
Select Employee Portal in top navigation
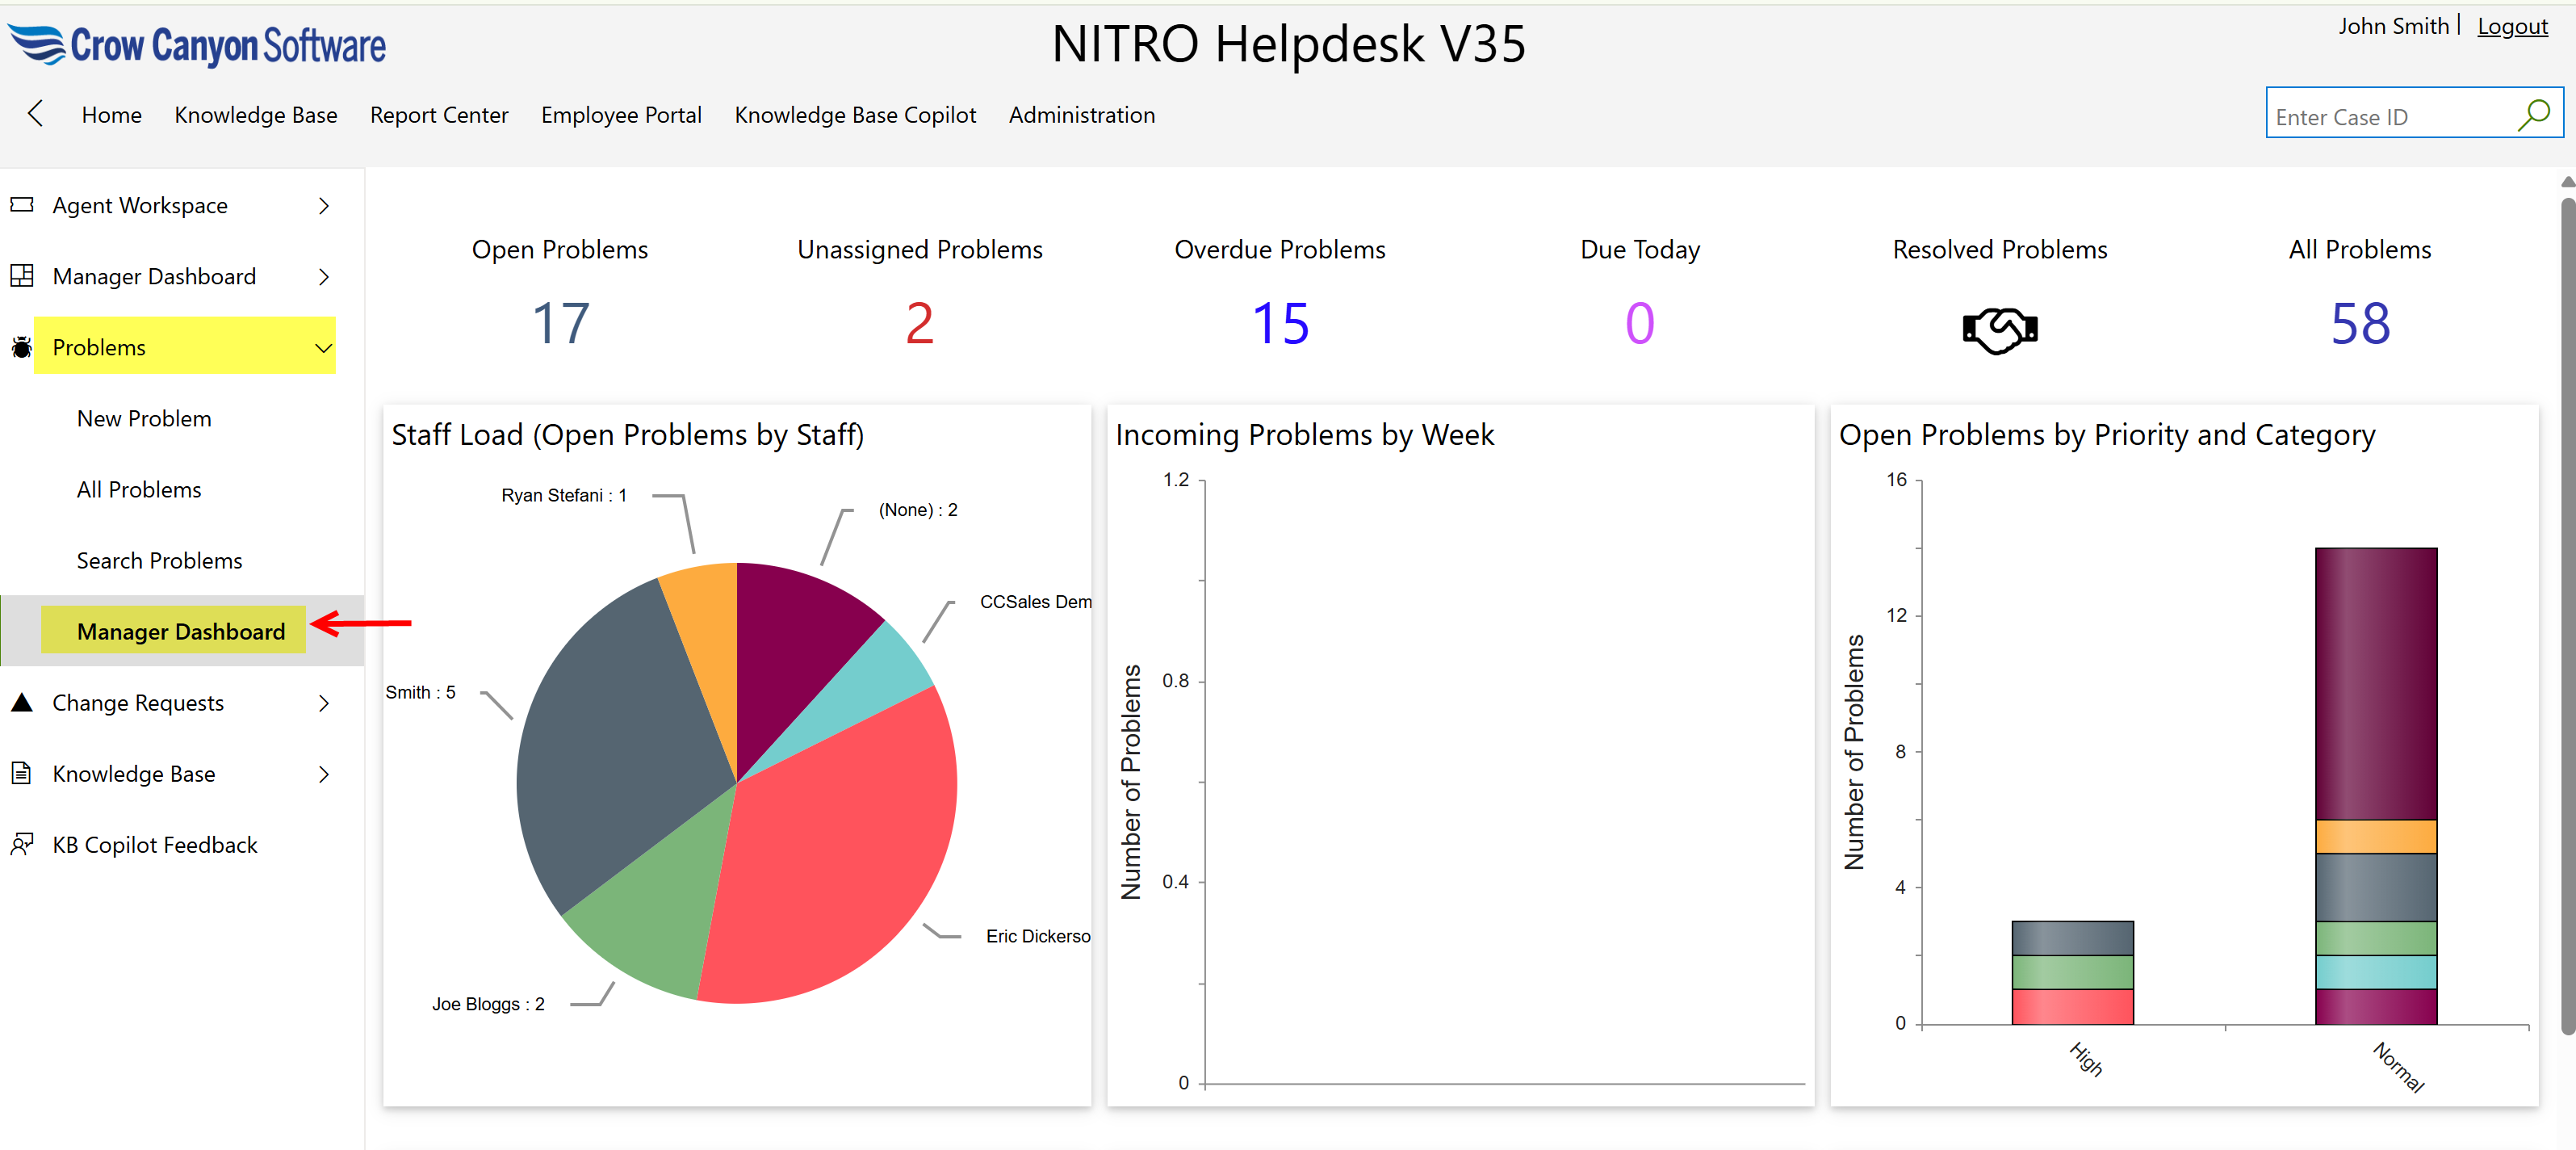pos(621,115)
